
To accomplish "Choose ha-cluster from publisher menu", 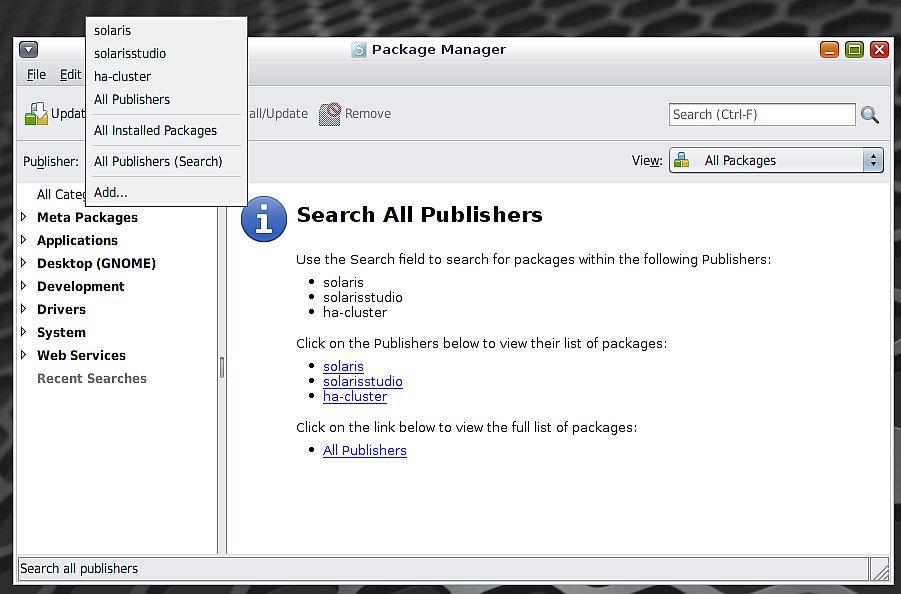I will click(x=166, y=76).
